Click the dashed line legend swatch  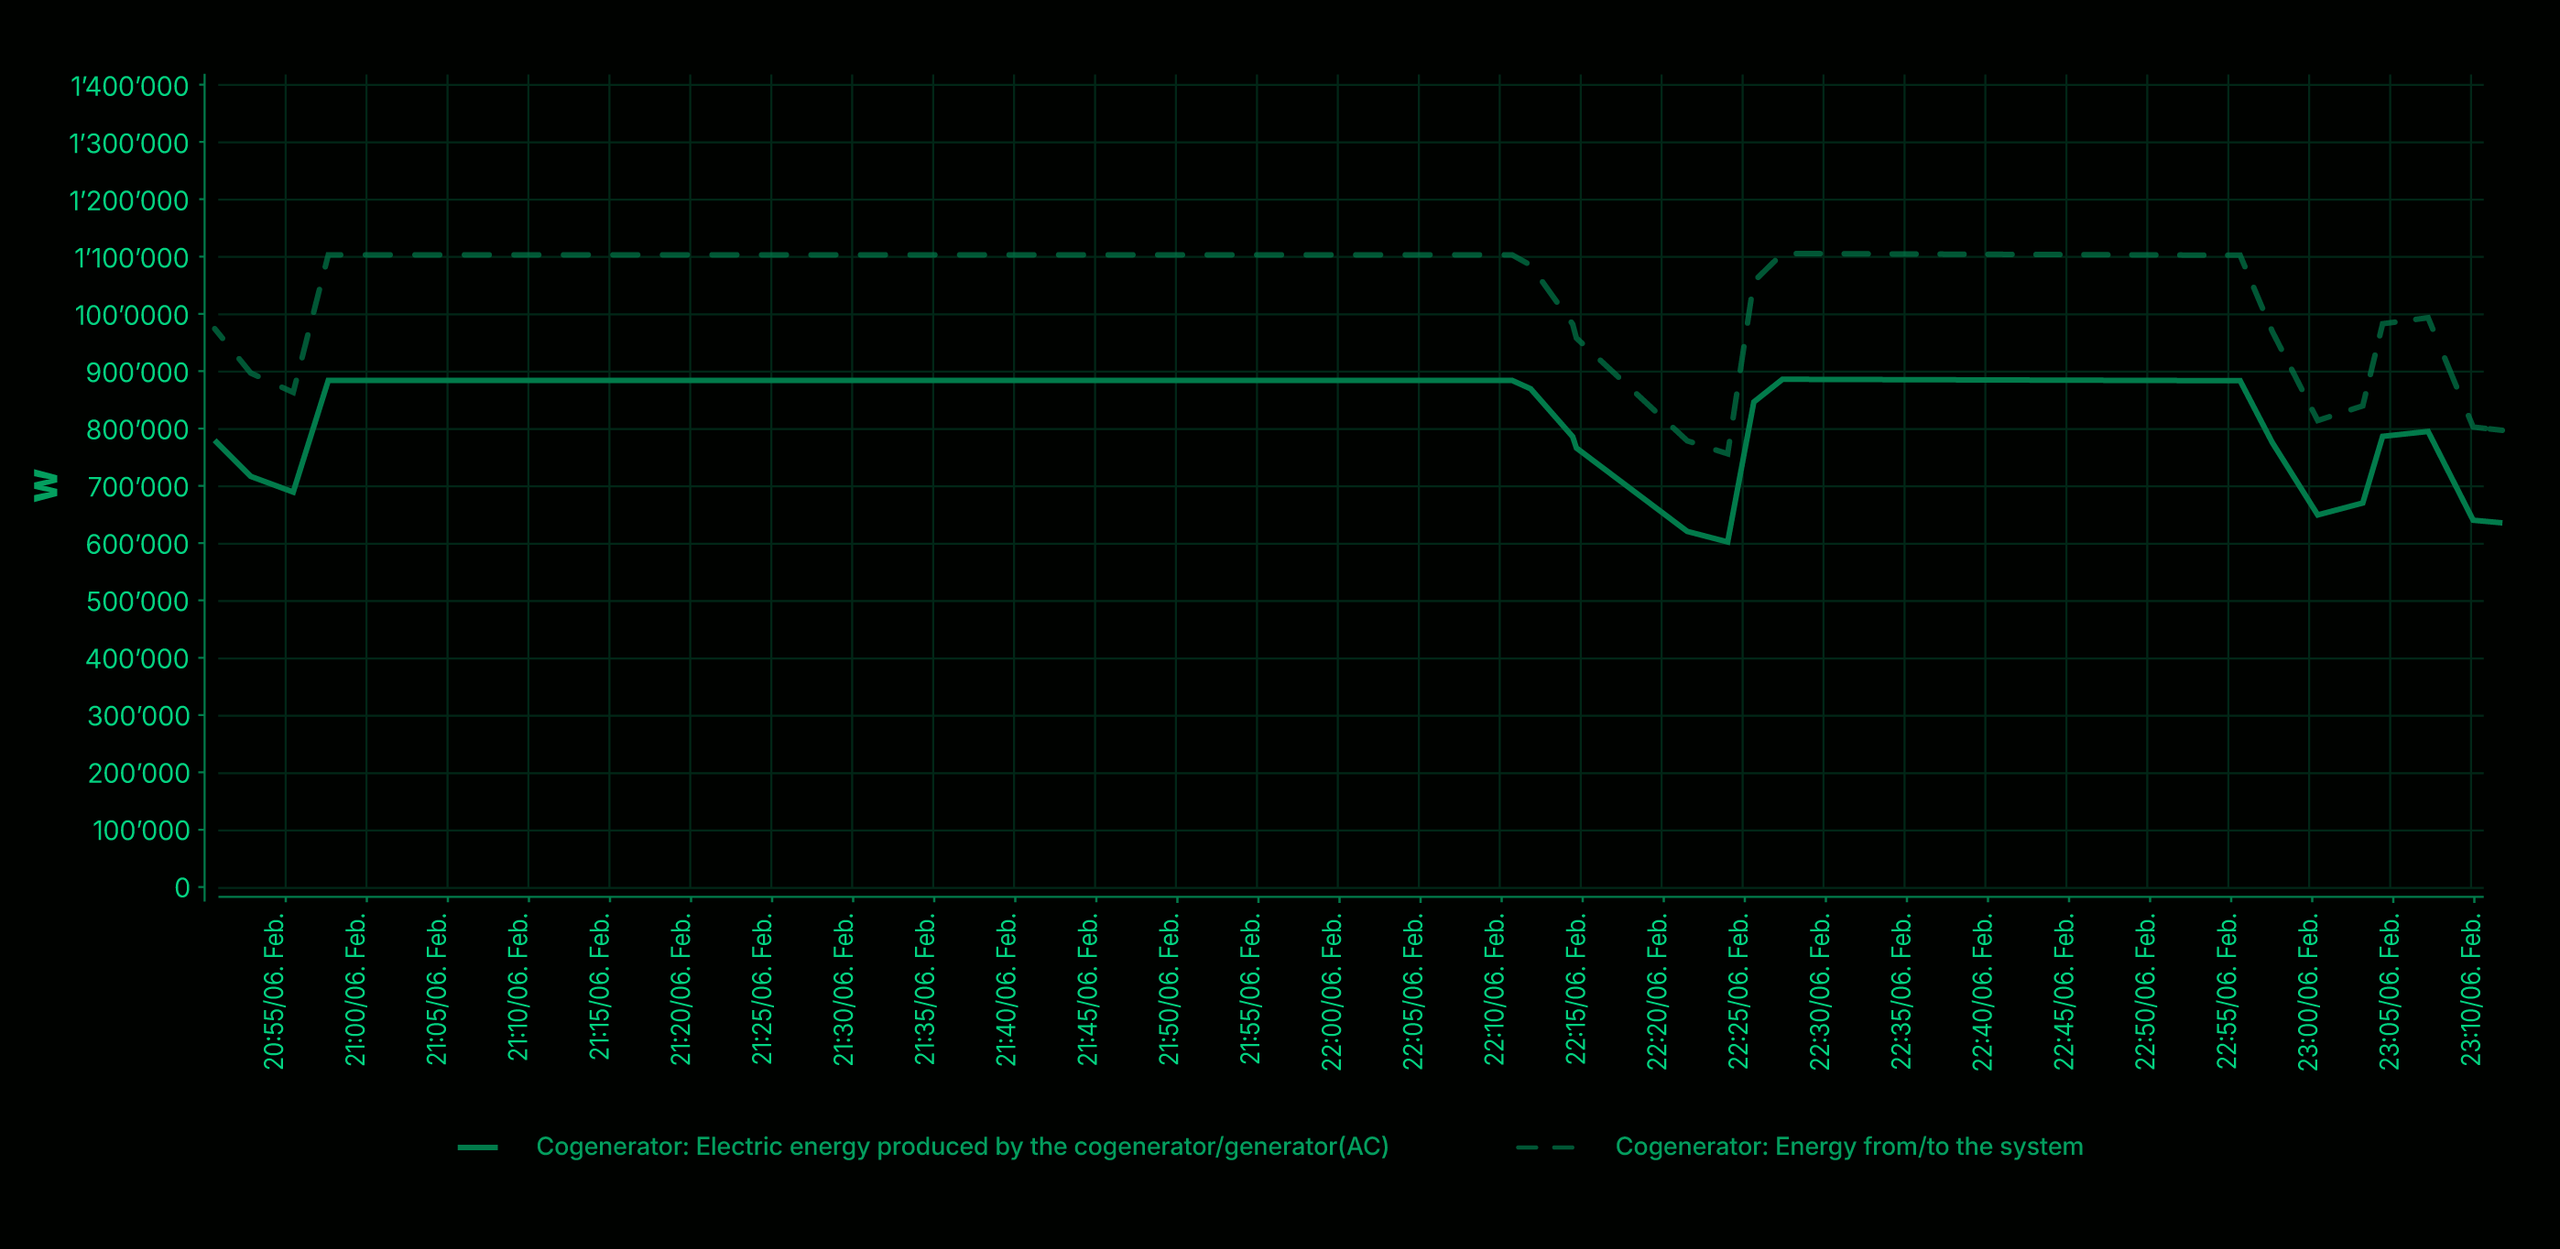[1545, 1147]
